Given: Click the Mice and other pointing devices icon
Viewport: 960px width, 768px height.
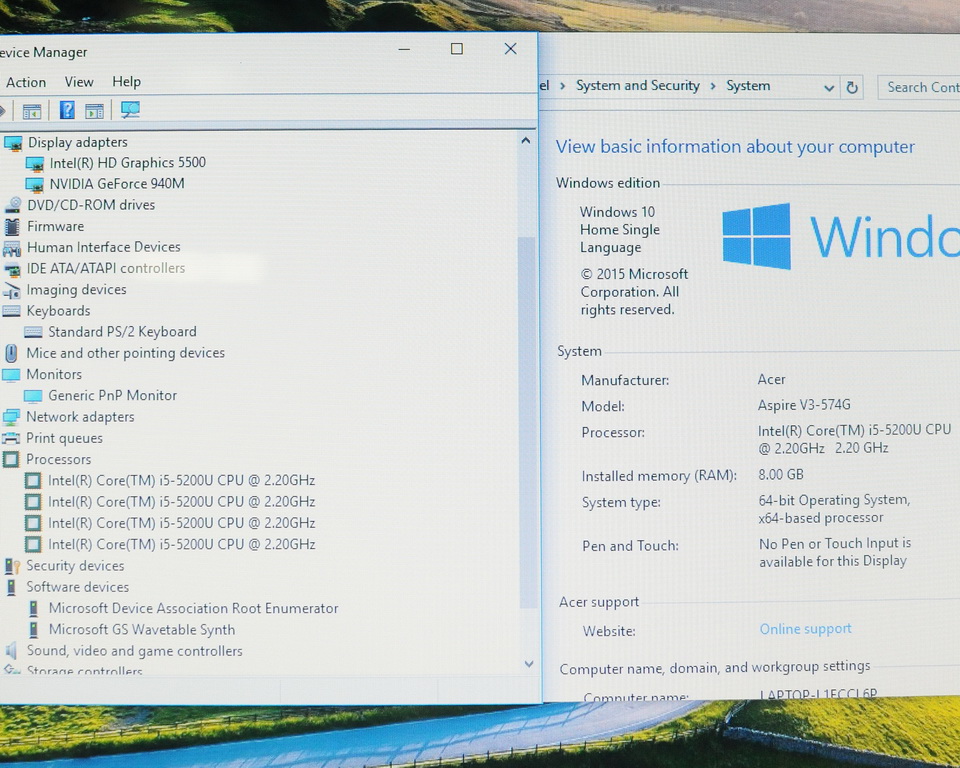Looking at the screenshot, I should (x=11, y=353).
